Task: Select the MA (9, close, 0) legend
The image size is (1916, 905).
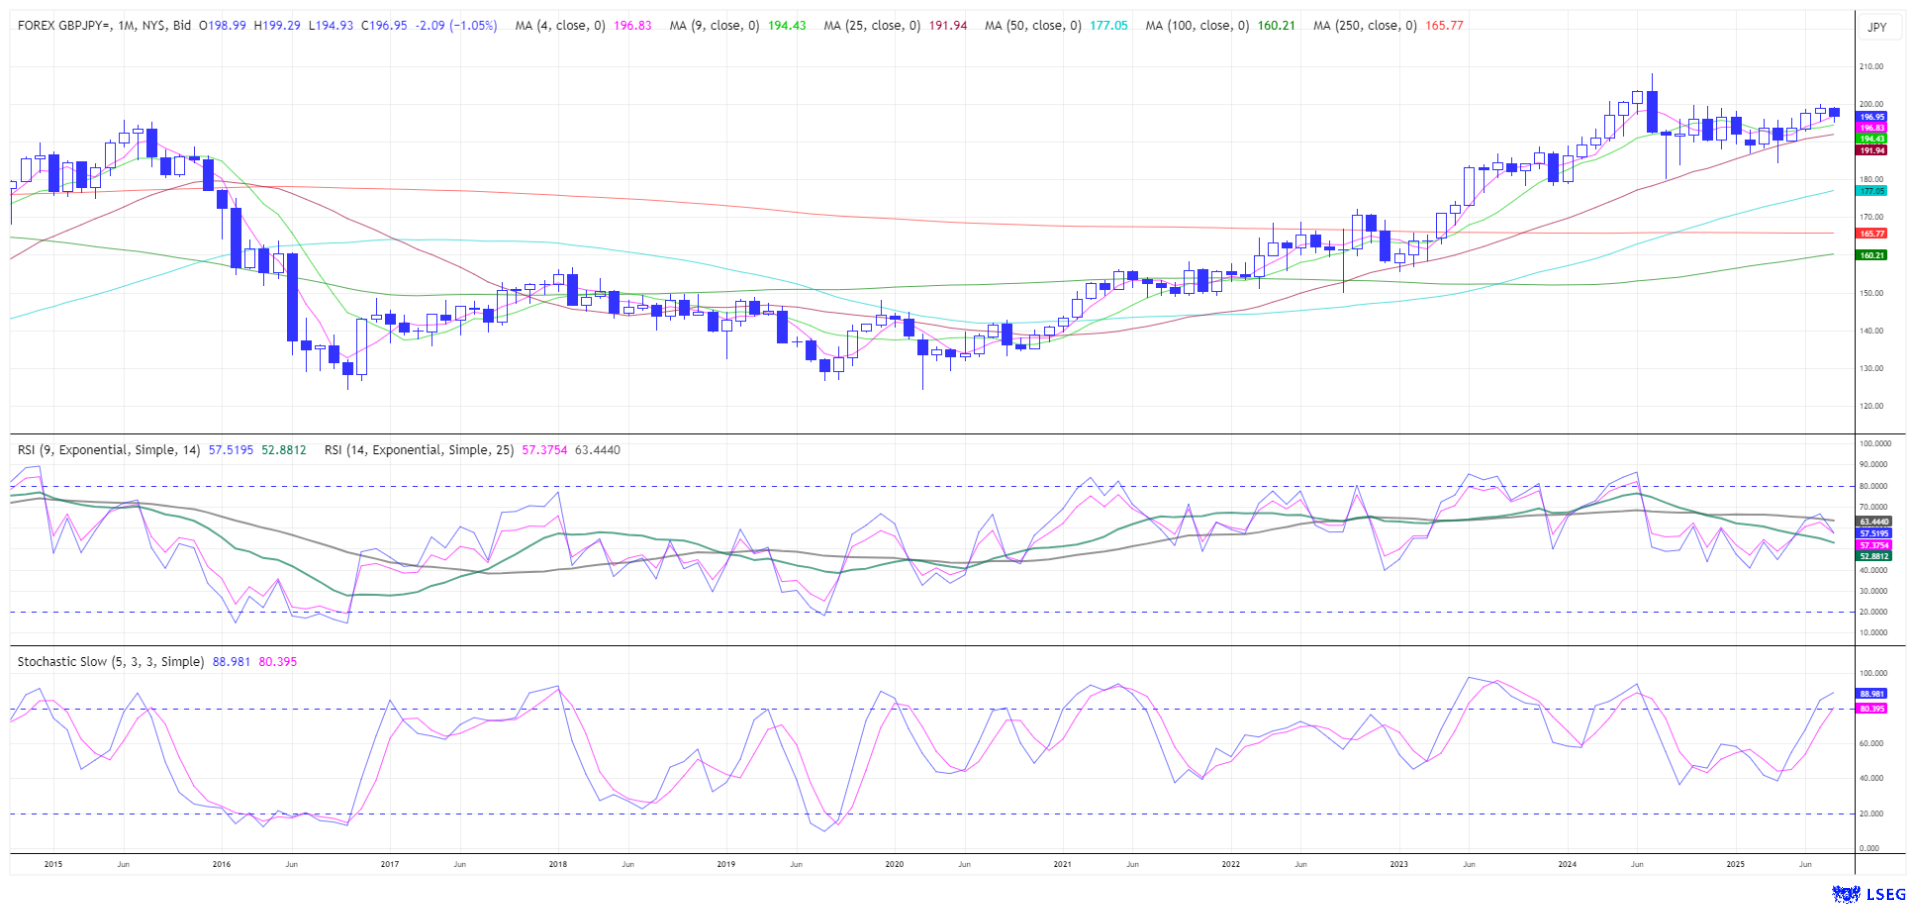Action: click(713, 25)
